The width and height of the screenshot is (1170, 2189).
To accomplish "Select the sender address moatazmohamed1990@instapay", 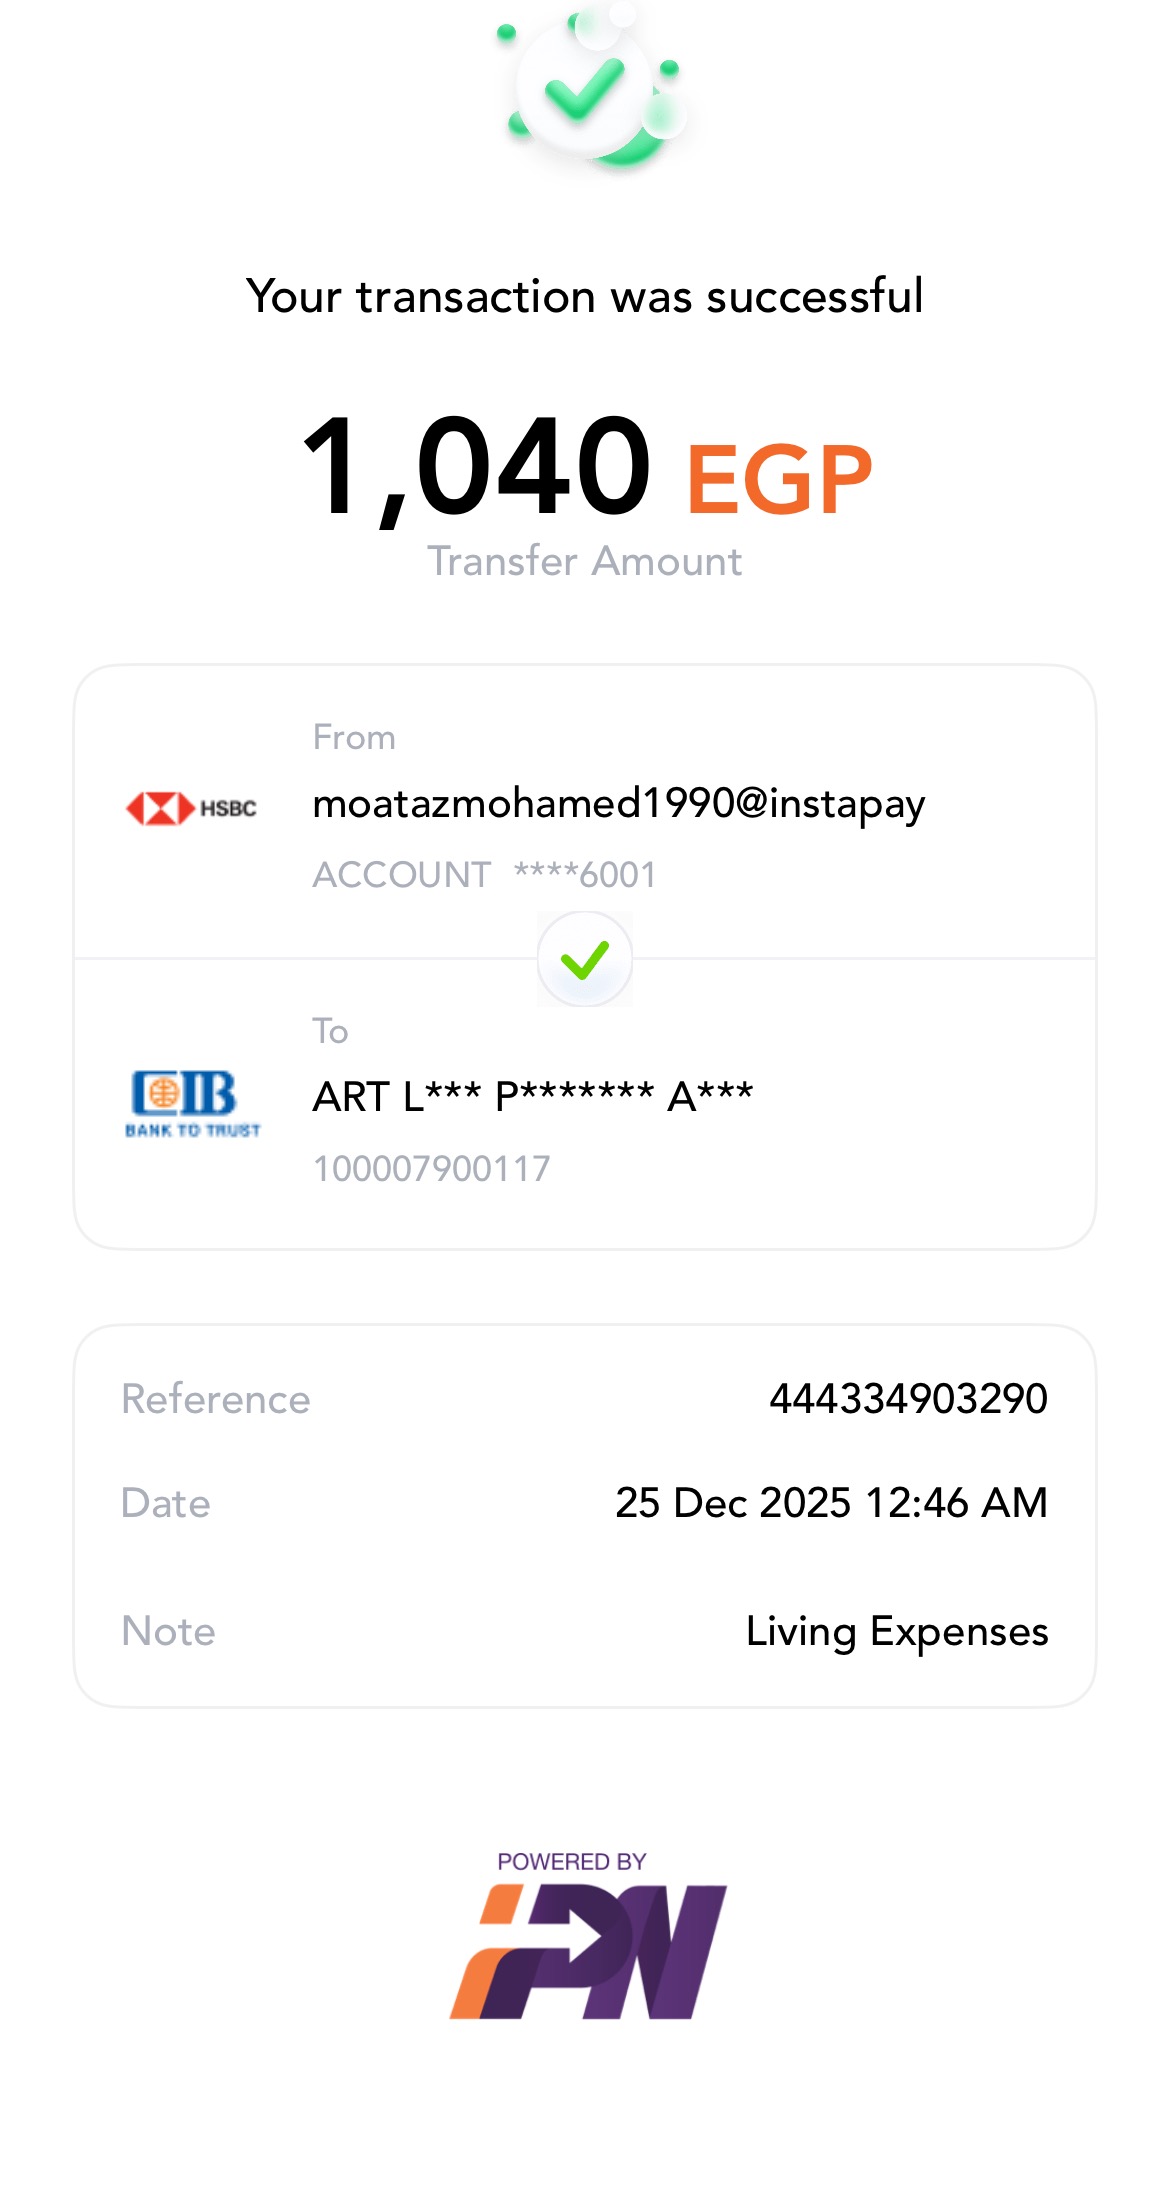I will coord(618,803).
